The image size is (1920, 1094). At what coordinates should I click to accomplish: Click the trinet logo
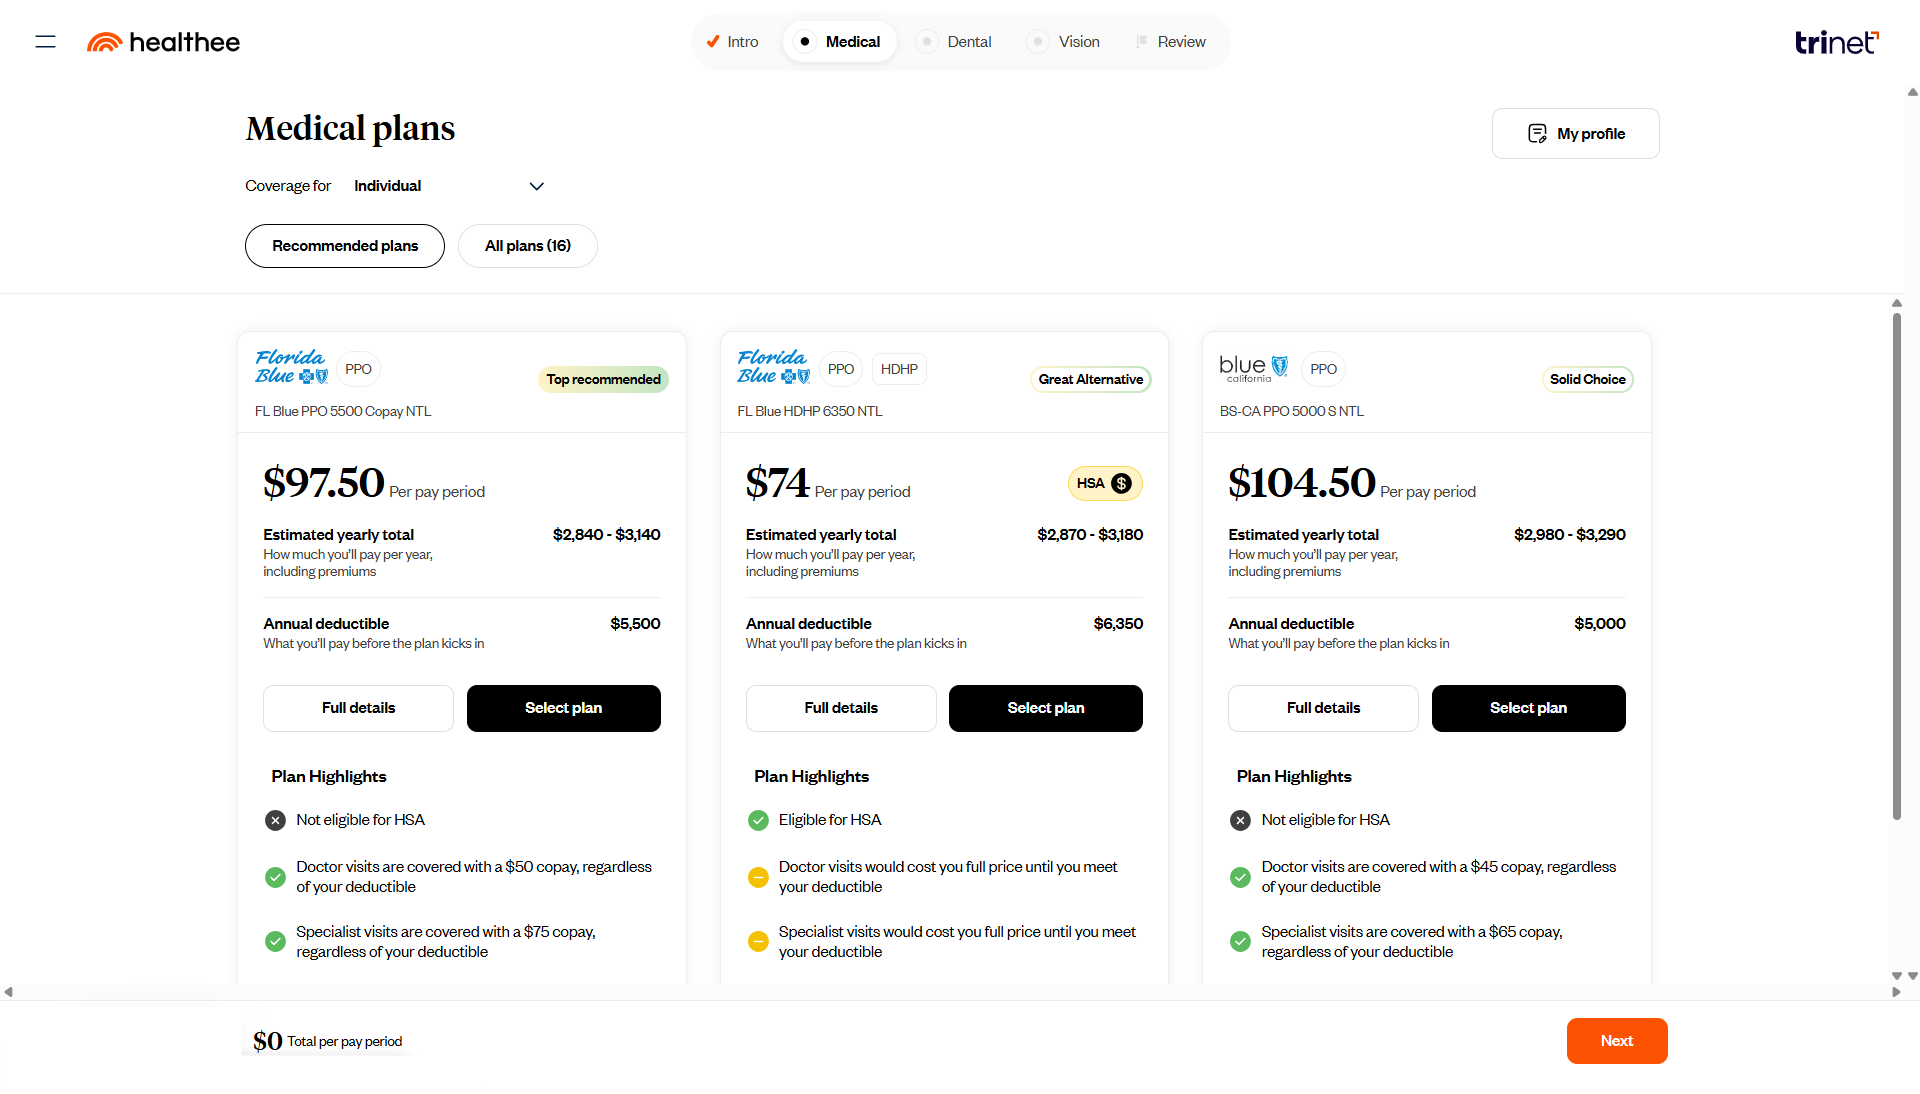1836,42
